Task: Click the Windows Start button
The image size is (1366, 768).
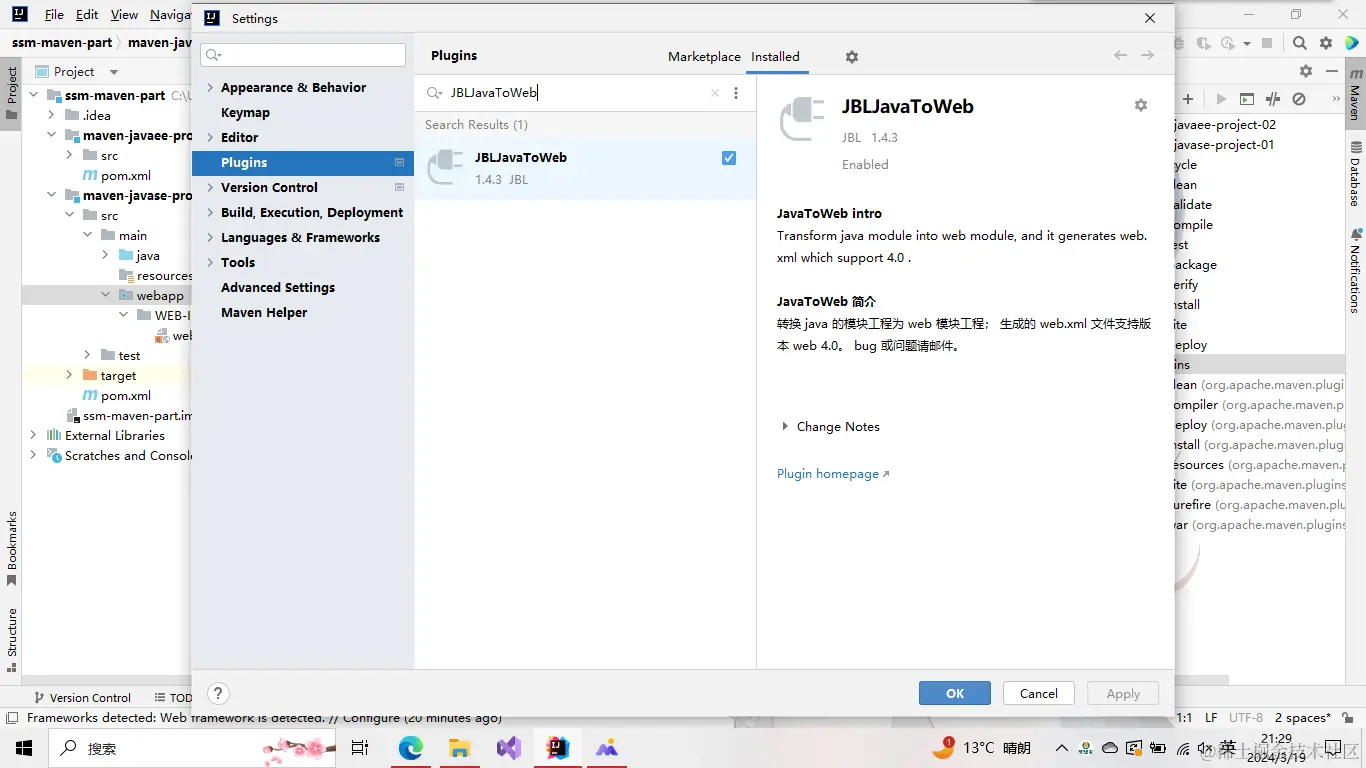Action: click(24, 748)
